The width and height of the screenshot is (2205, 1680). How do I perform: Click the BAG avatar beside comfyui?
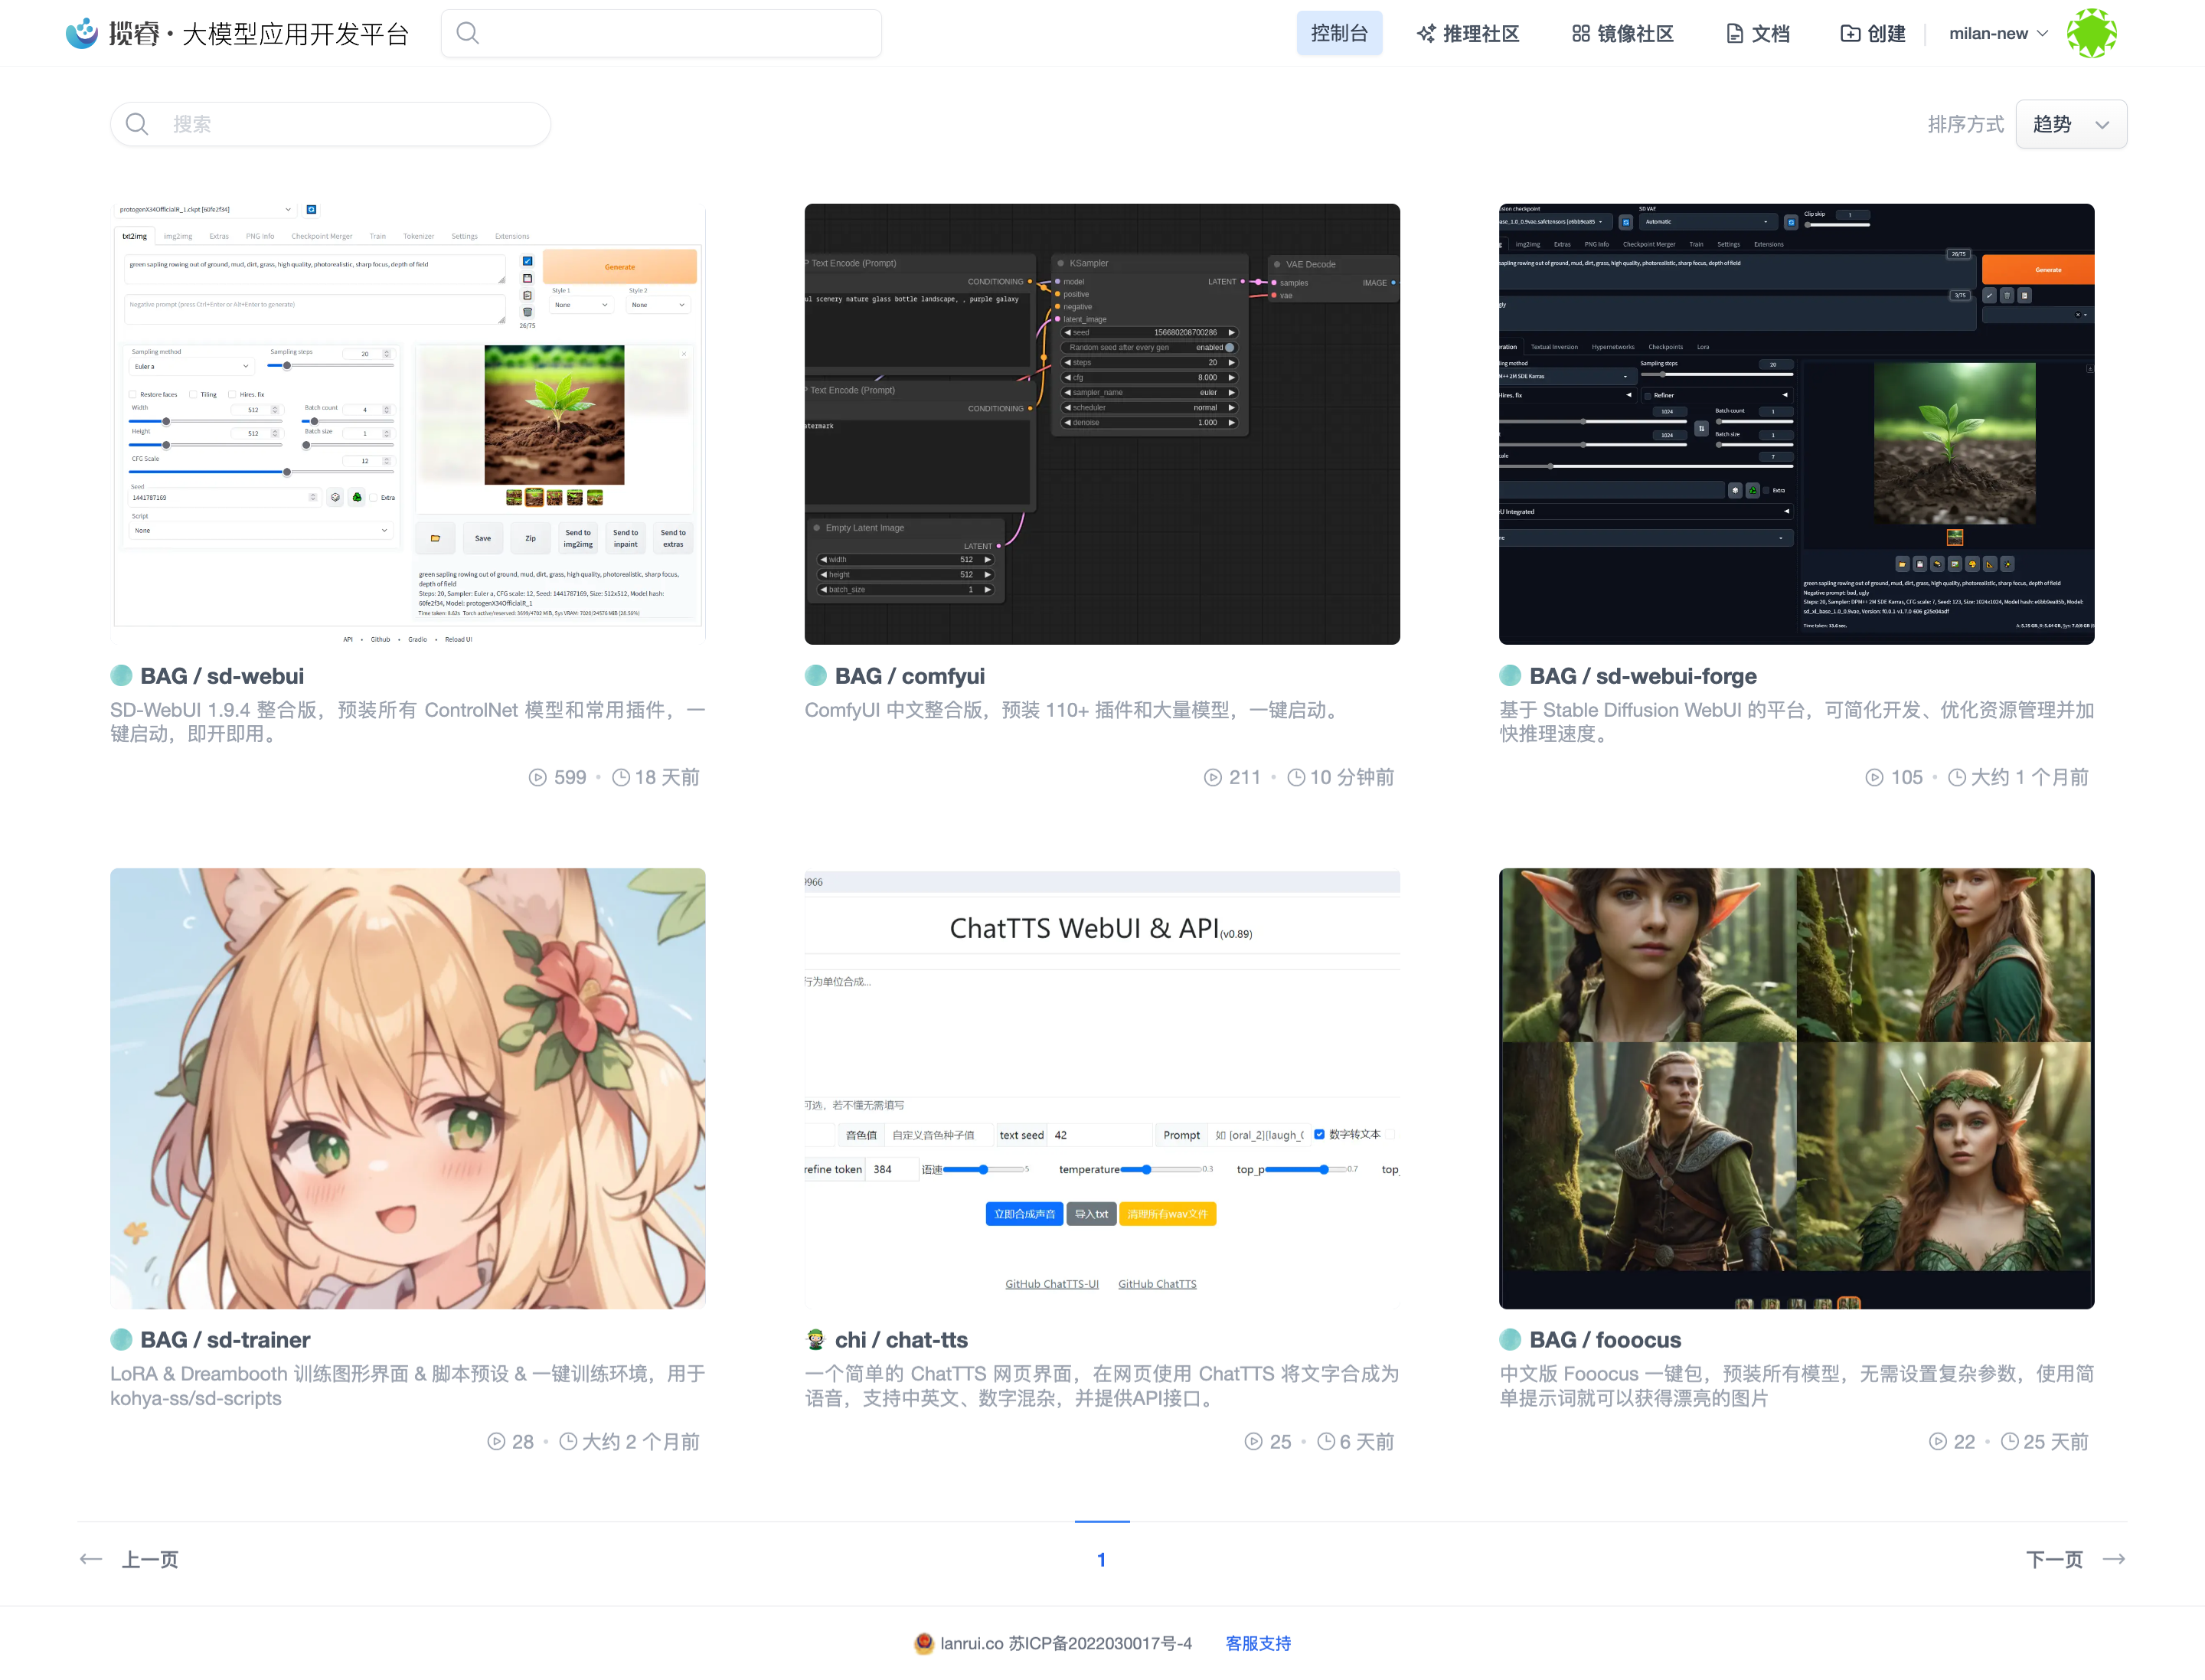(816, 676)
